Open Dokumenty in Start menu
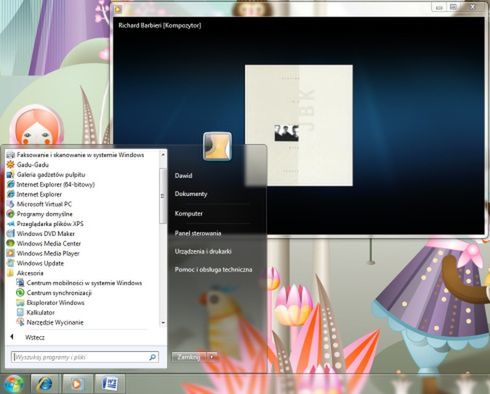The image size is (490, 394). coord(191,194)
